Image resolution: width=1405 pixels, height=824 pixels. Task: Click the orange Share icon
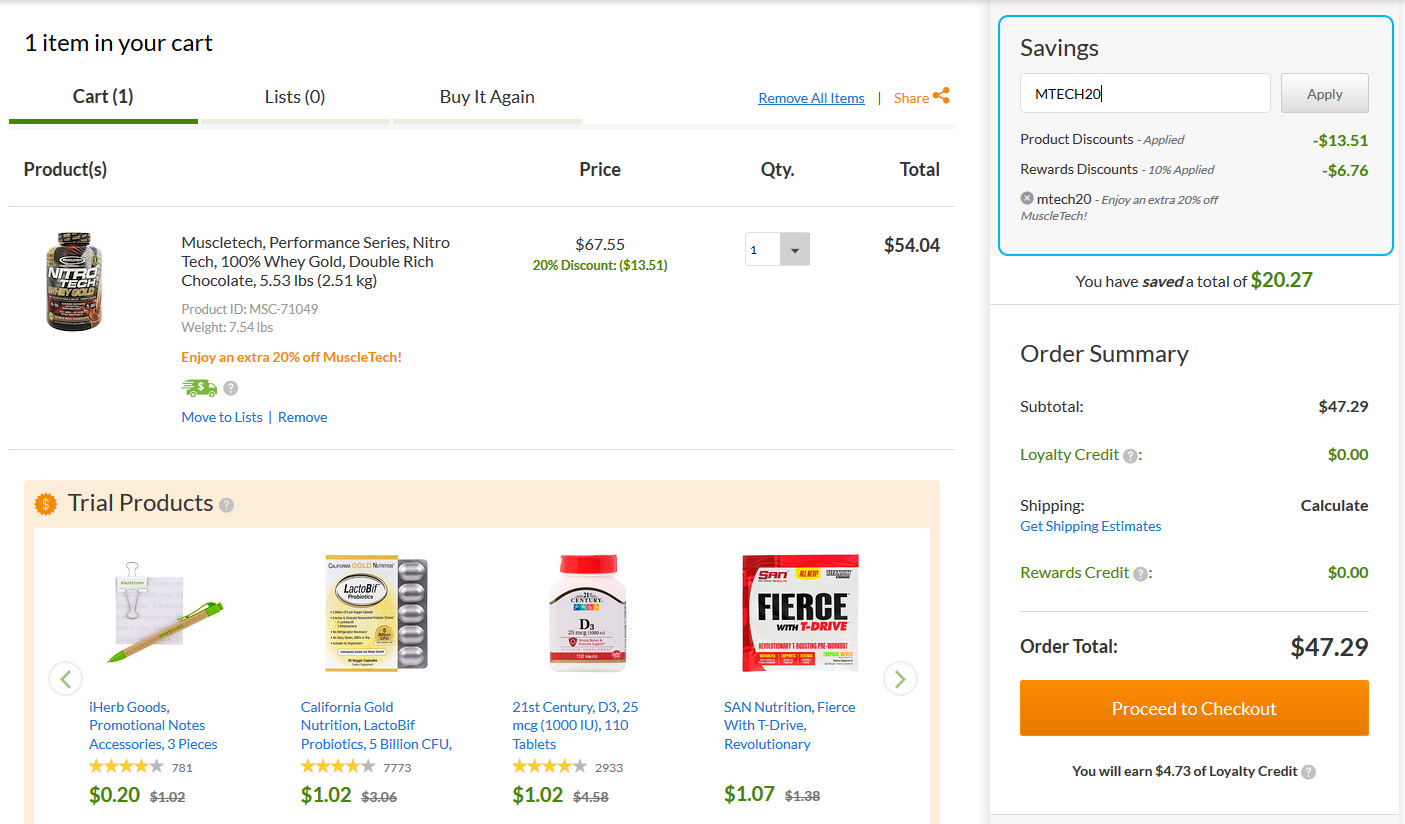tap(941, 96)
